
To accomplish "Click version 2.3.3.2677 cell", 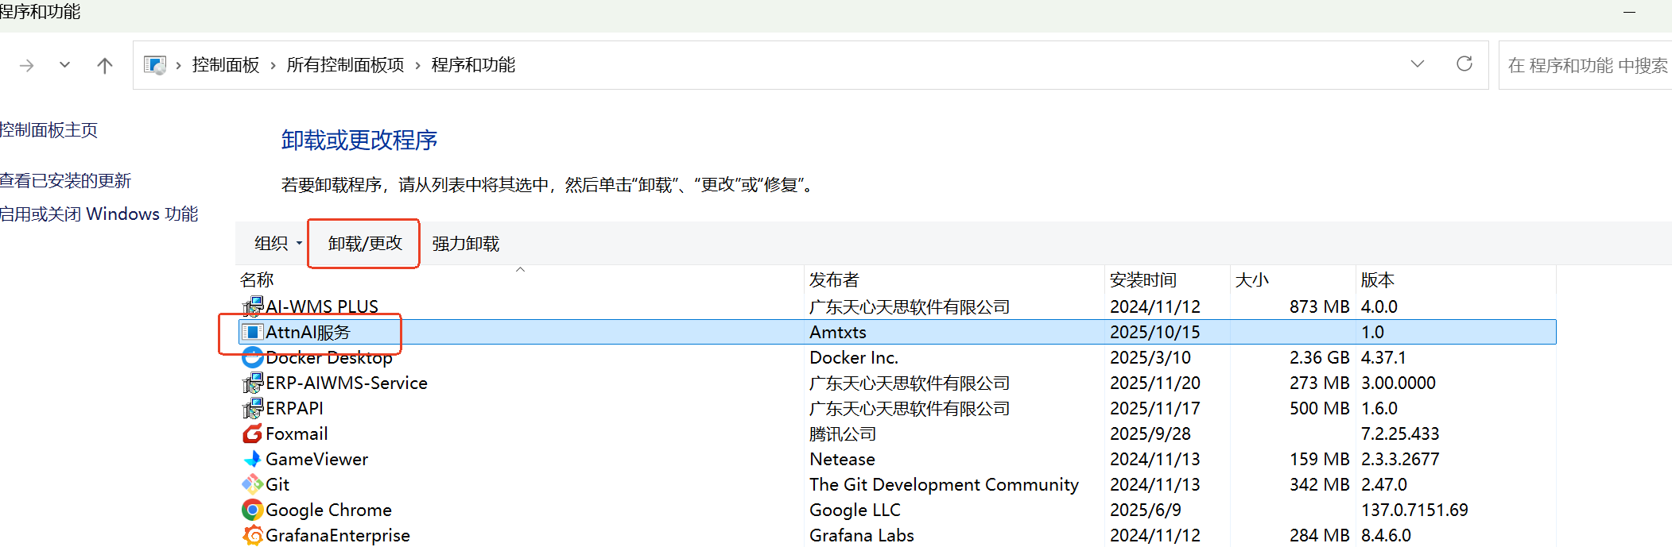I will [1400, 459].
